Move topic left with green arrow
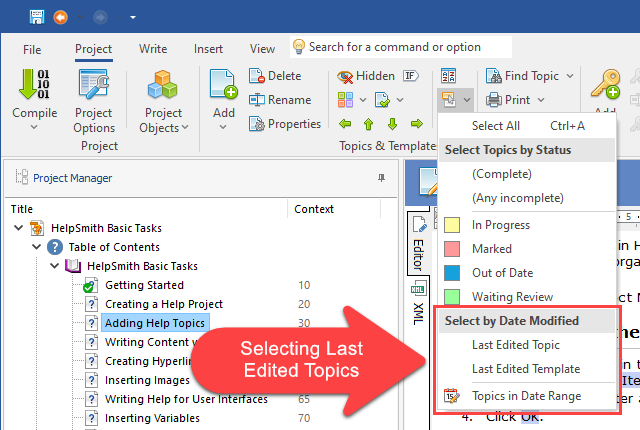This screenshot has width=640, height=430. click(x=345, y=124)
